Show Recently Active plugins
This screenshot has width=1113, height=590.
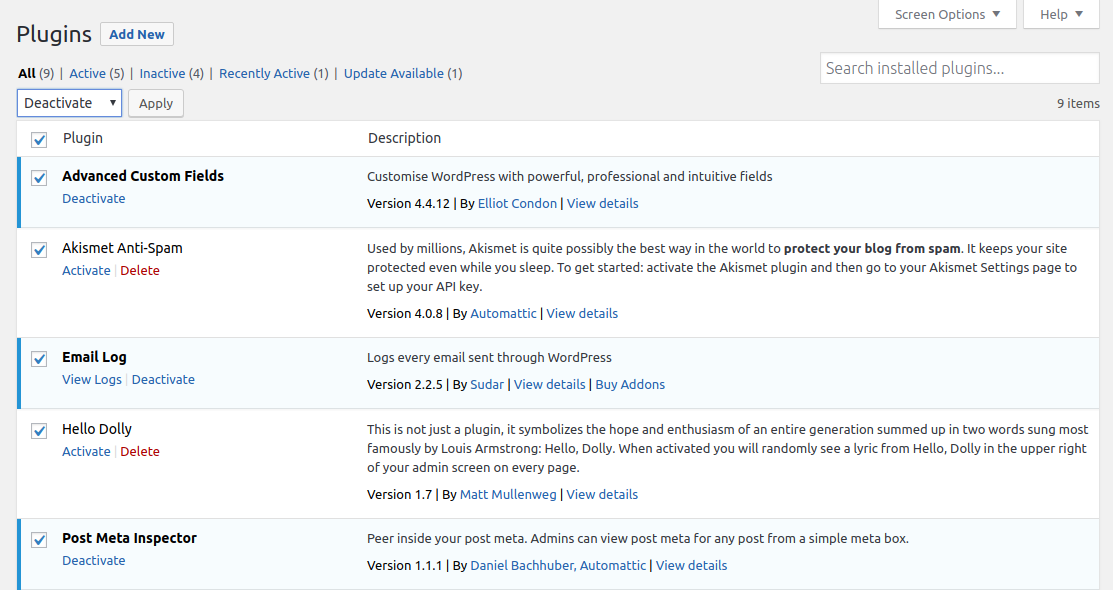[264, 73]
